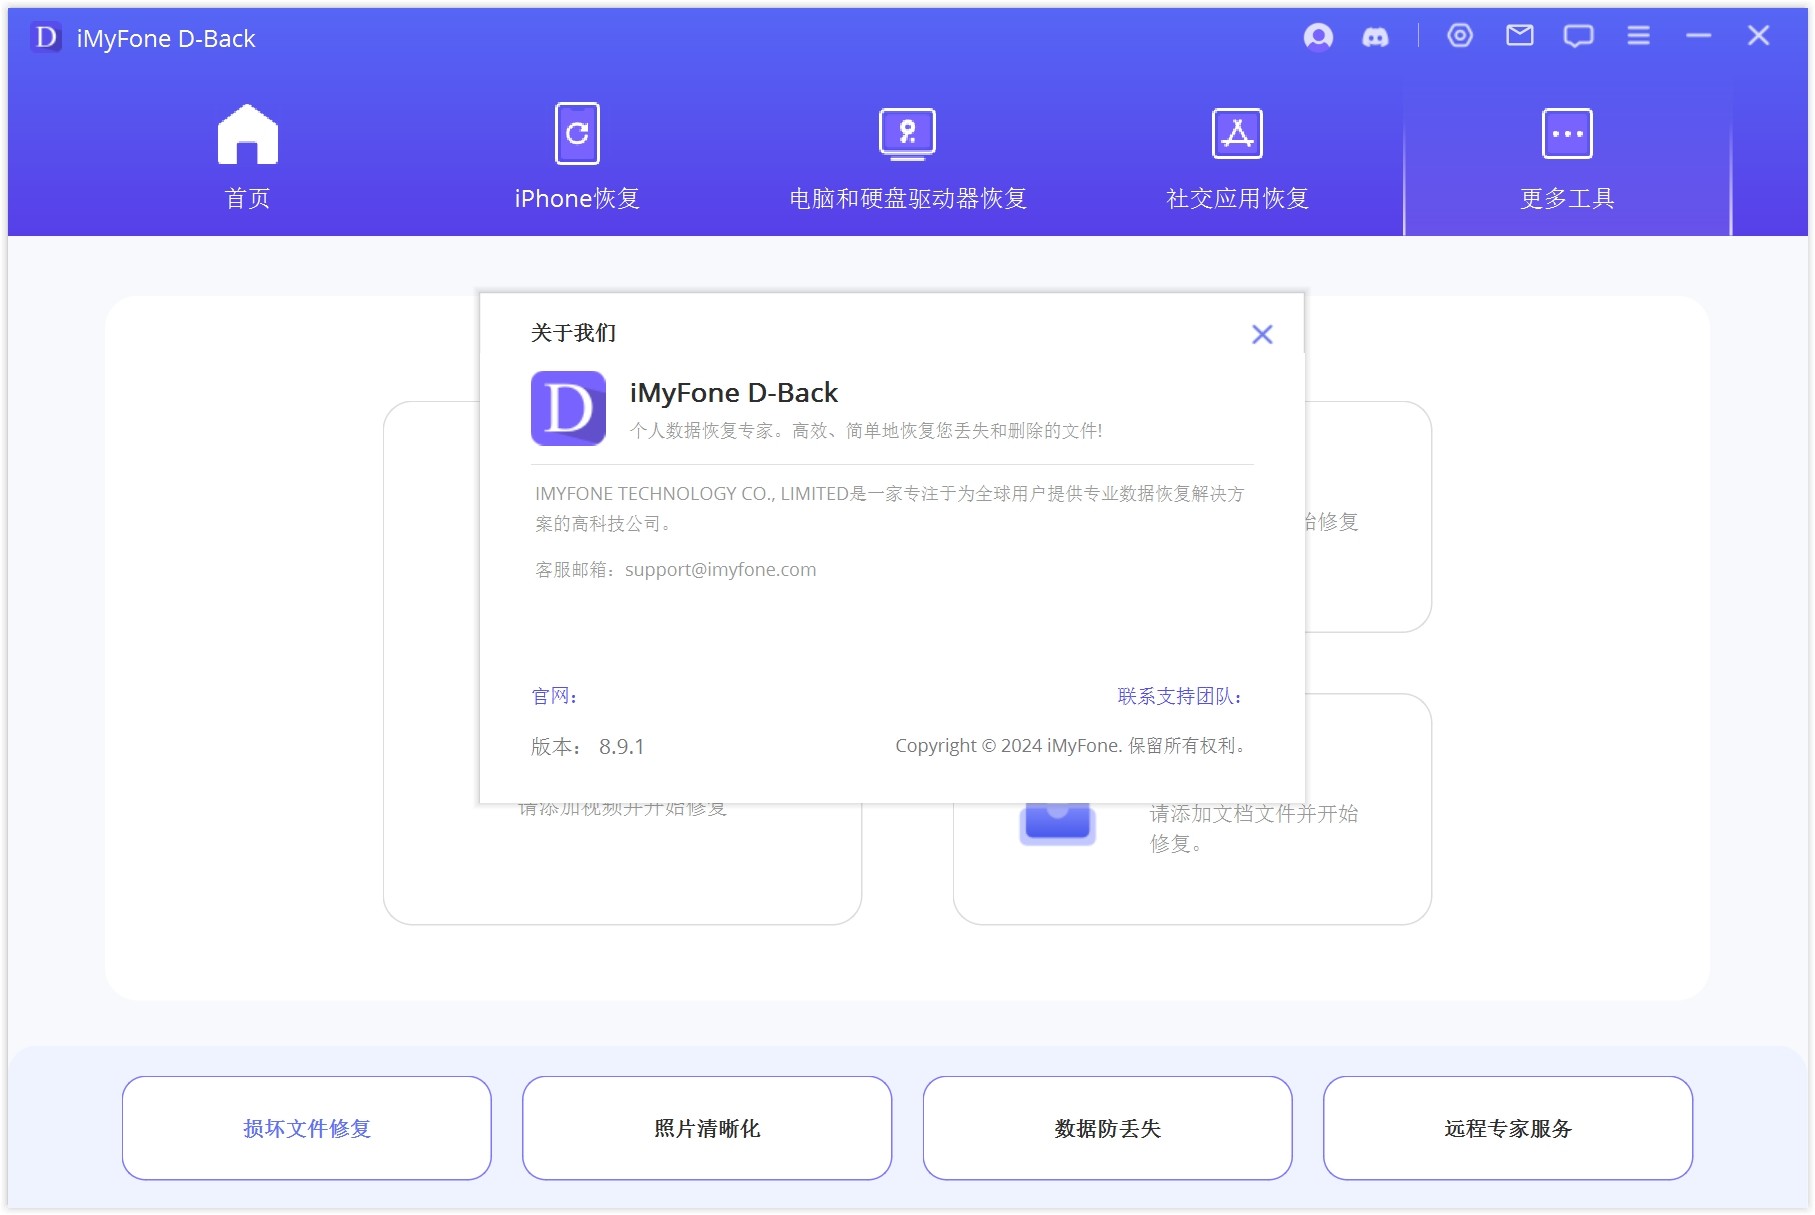Minimize the iMyFone D-Back window
Image resolution: width=1815 pixels, height=1215 pixels.
[x=1699, y=36]
